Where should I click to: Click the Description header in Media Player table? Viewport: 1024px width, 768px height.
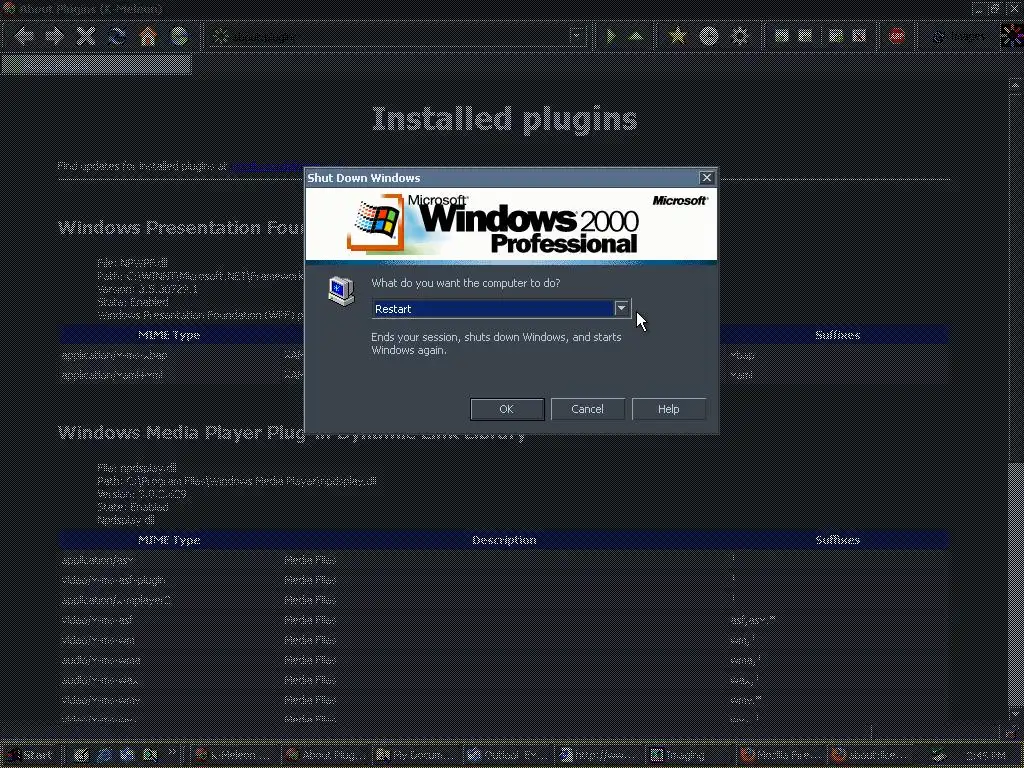point(504,540)
